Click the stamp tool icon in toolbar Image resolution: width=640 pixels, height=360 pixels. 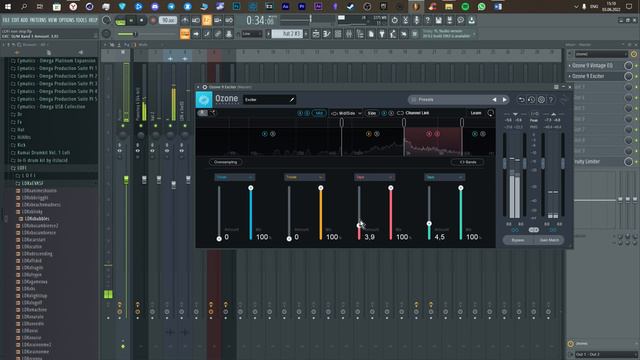[229, 34]
